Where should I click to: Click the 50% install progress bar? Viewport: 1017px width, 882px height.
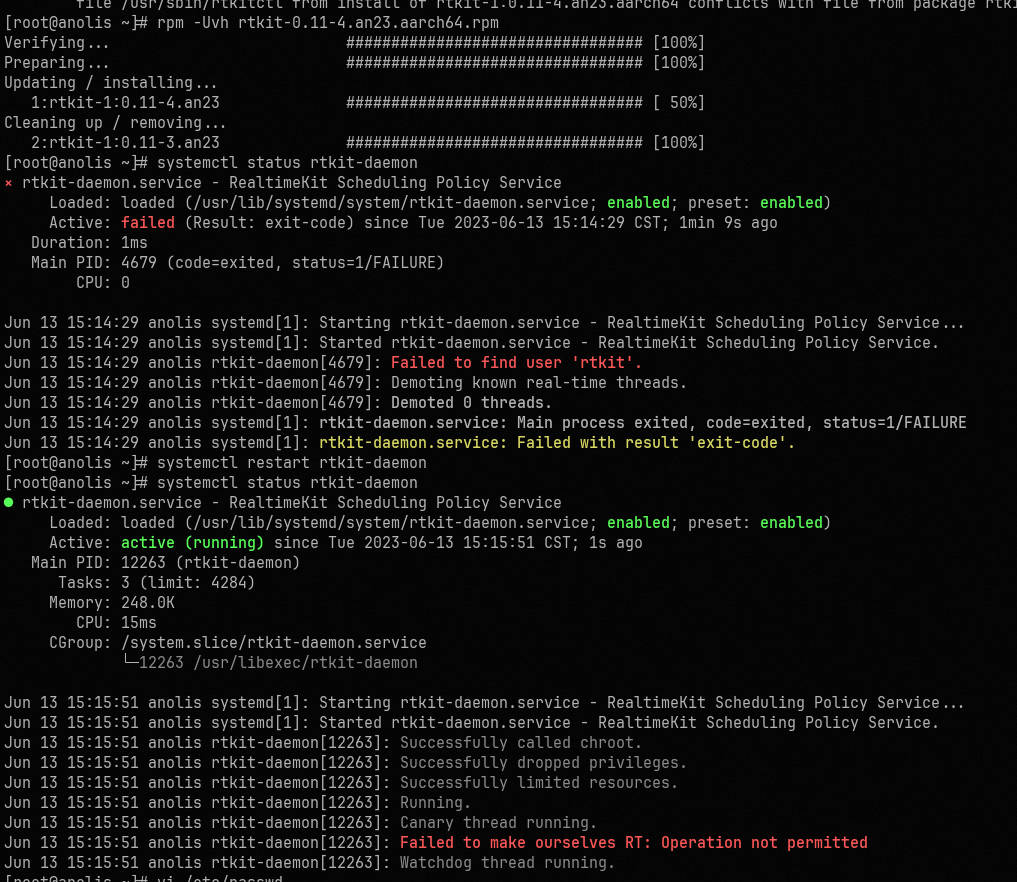[x=494, y=103]
